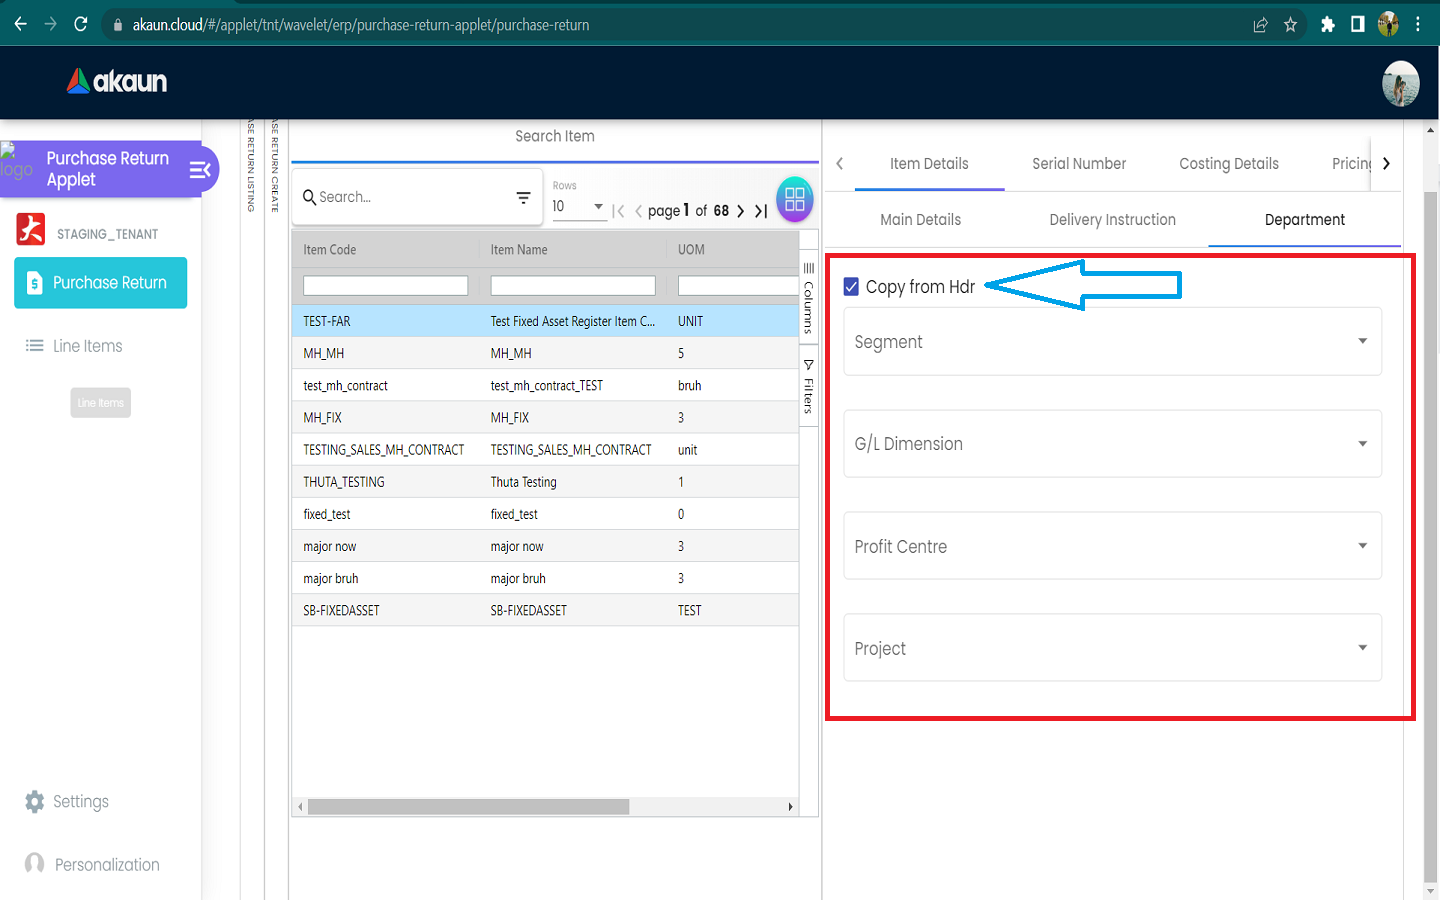Switch to the Serial Number tab
Image resolution: width=1440 pixels, height=900 pixels.
click(x=1078, y=164)
